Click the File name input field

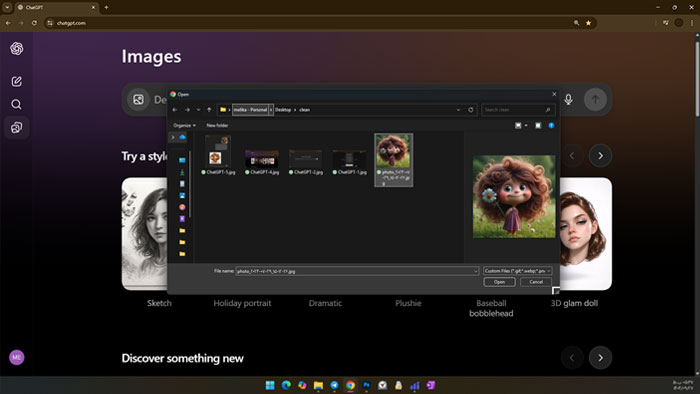(x=356, y=271)
